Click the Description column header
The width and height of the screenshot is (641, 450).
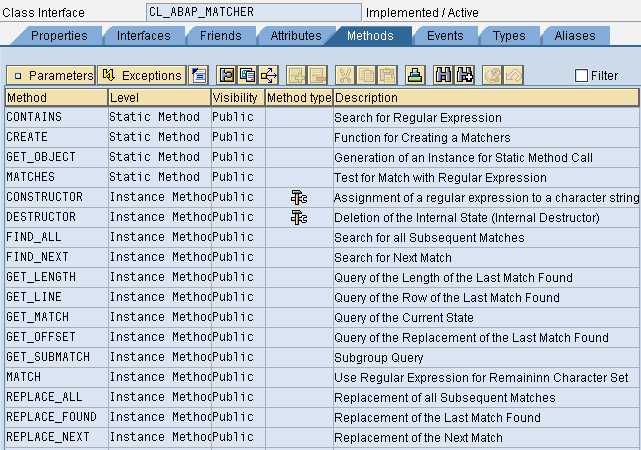click(x=486, y=98)
